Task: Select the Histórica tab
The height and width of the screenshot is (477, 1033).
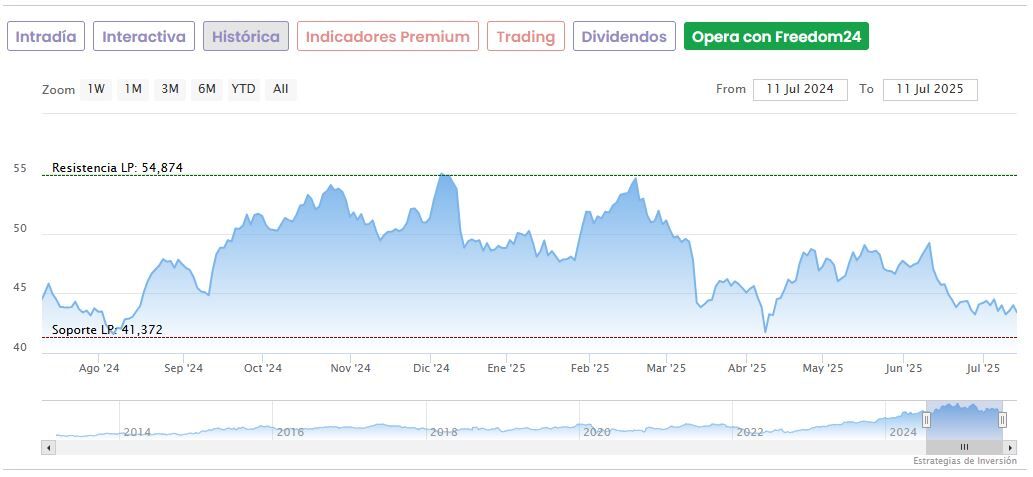Action: point(246,37)
